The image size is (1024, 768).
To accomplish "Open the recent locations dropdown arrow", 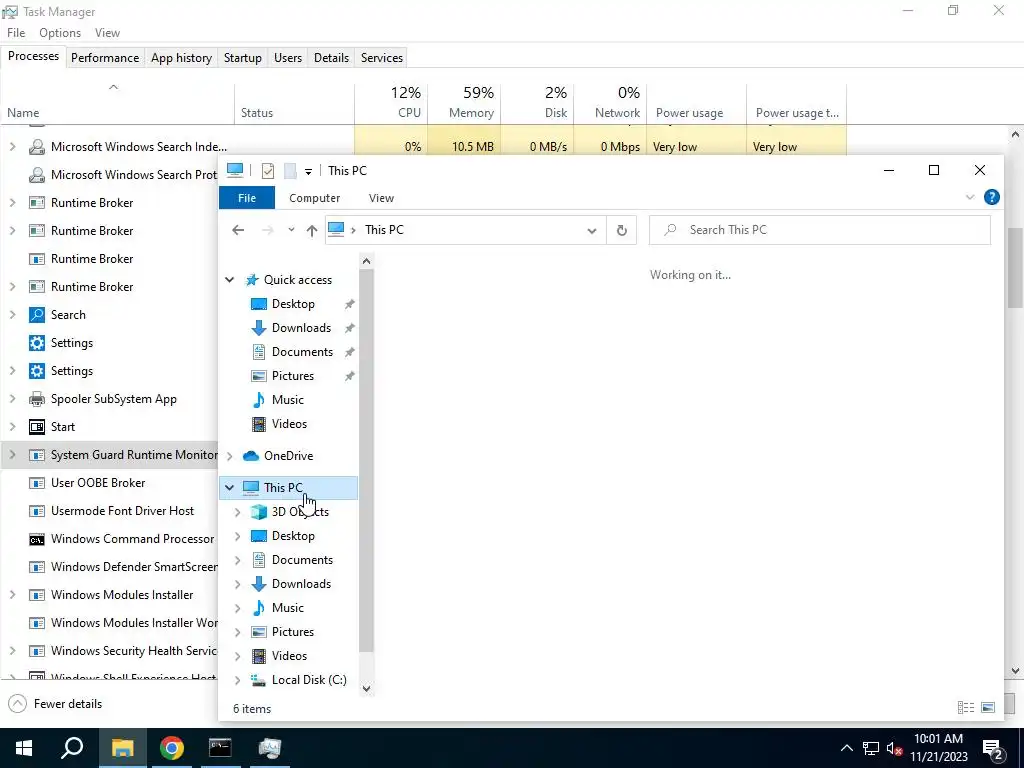I will click(x=291, y=230).
